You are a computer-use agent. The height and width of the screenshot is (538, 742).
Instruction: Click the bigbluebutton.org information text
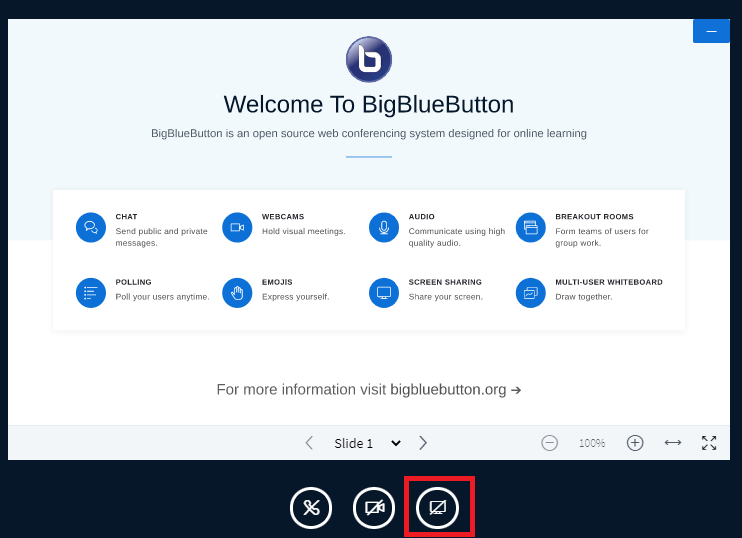tap(369, 389)
